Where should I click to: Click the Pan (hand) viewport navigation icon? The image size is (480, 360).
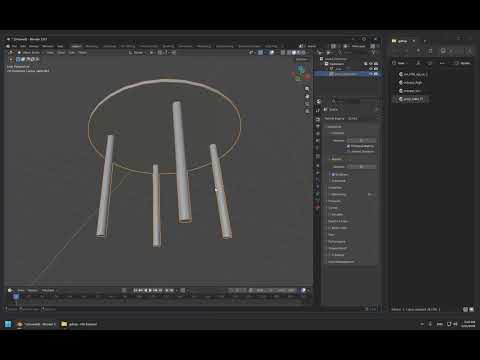coord(307,96)
